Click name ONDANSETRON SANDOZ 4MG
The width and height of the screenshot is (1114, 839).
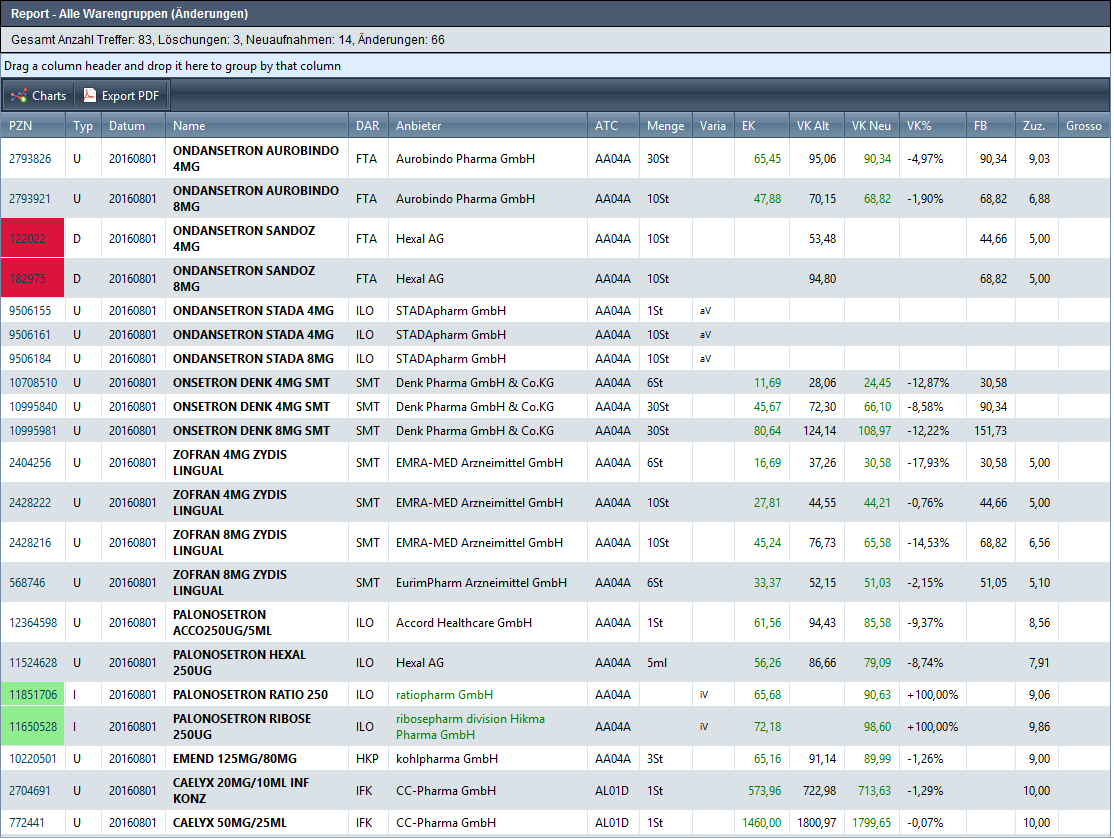pyautogui.click(x=244, y=239)
